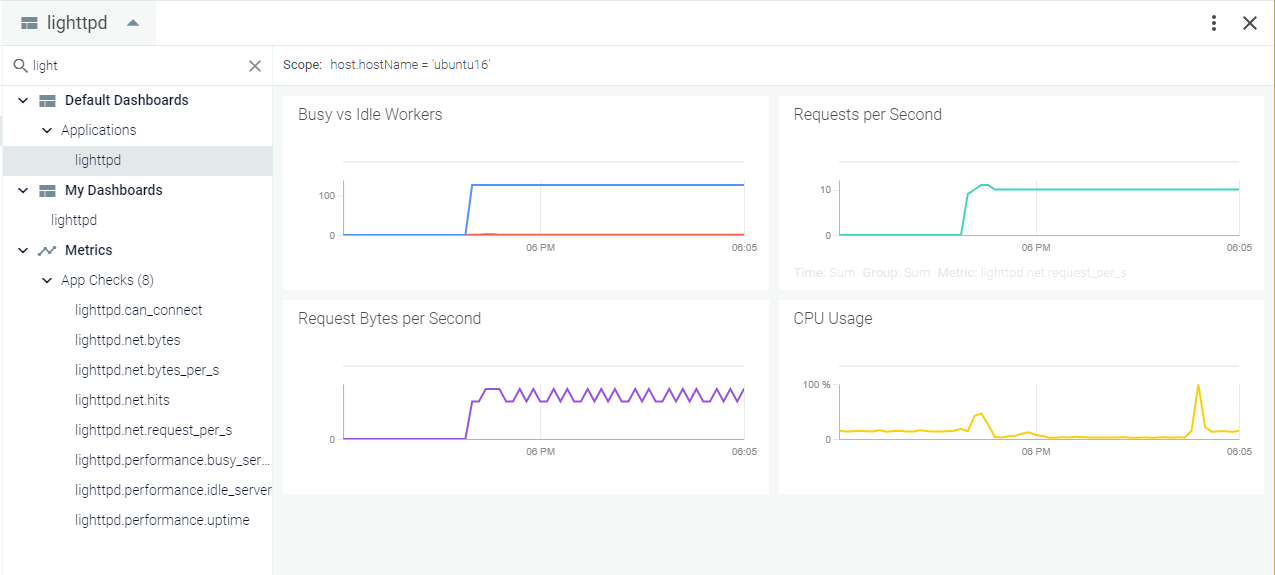Focus the search field containing 'light'

click(x=138, y=66)
